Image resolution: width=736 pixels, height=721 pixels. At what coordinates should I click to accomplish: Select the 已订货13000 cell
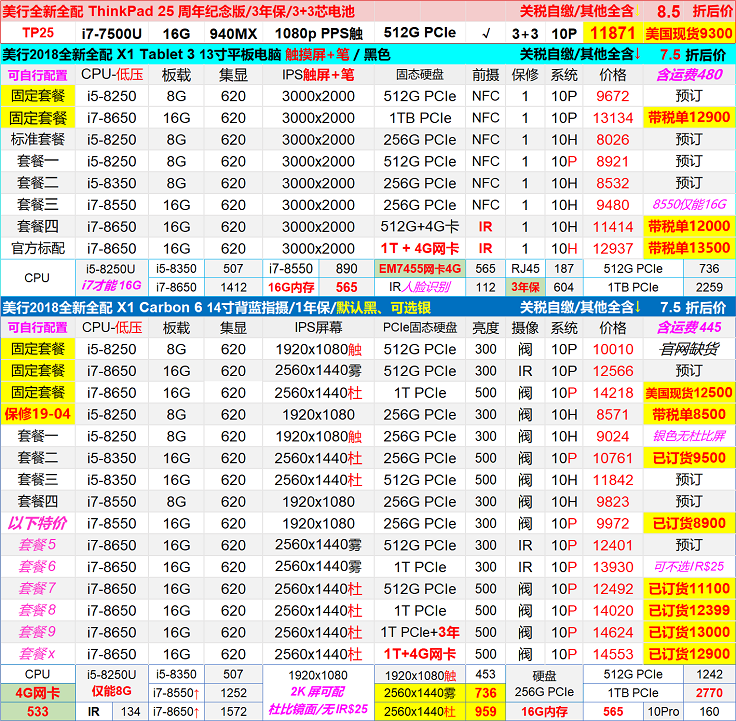pyautogui.click(x=689, y=632)
